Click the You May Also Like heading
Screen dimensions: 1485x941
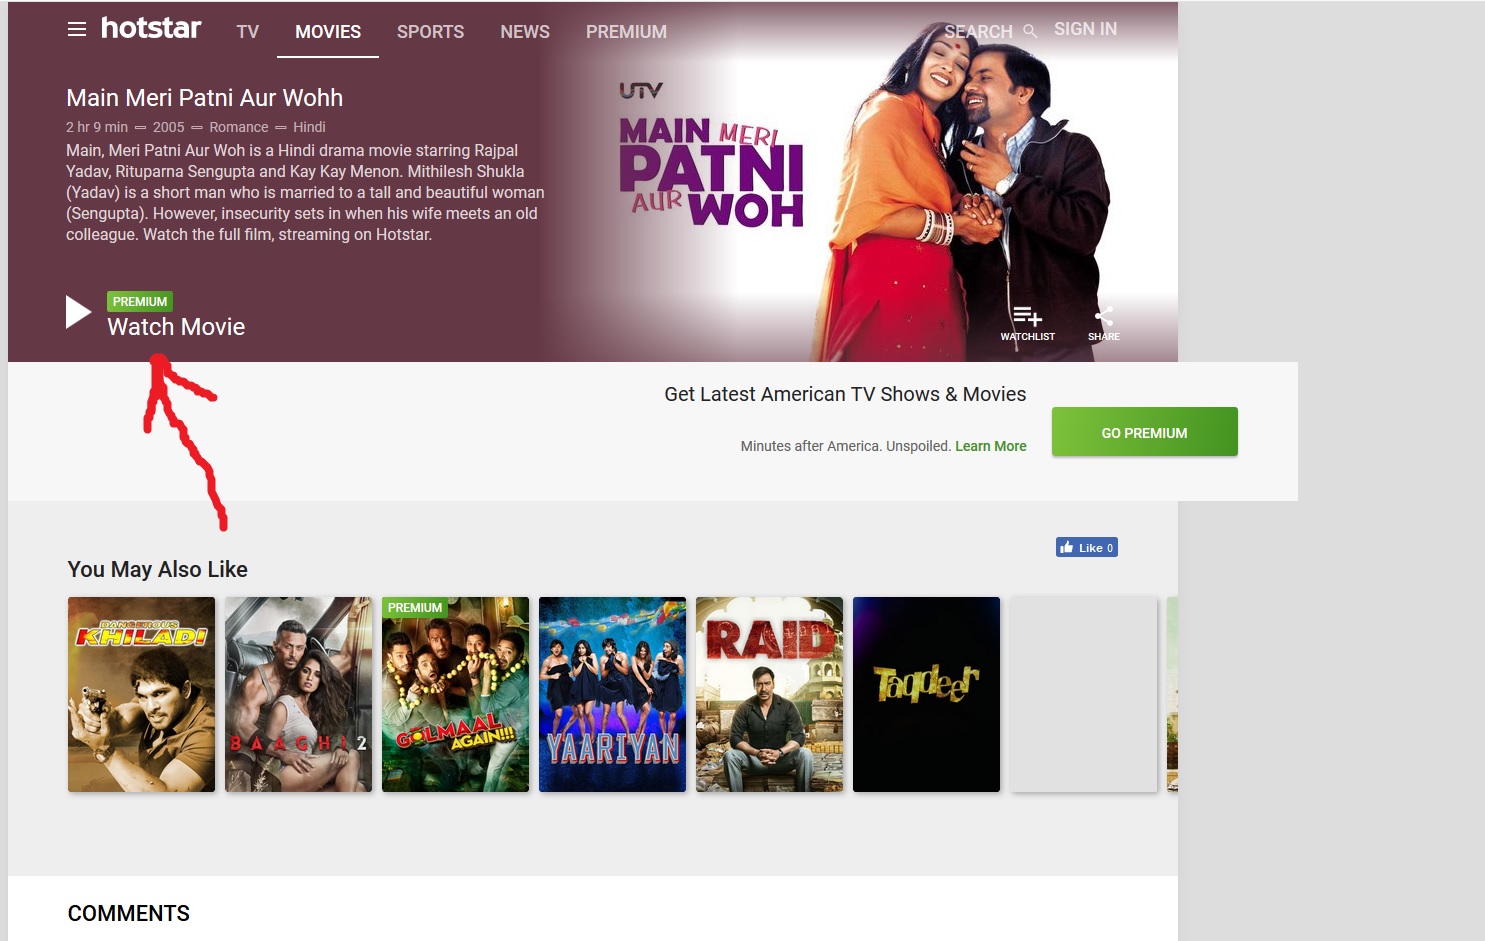158,569
